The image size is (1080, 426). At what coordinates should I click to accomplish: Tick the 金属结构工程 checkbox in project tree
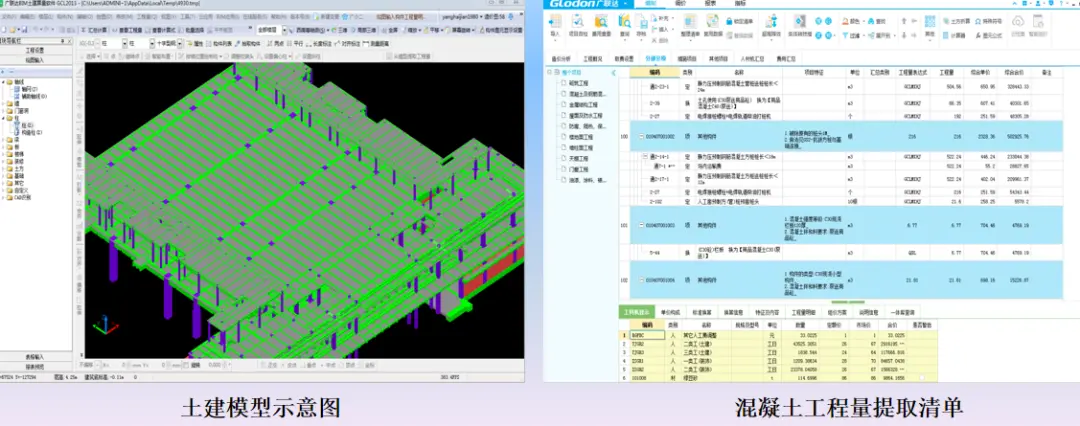click(563, 104)
